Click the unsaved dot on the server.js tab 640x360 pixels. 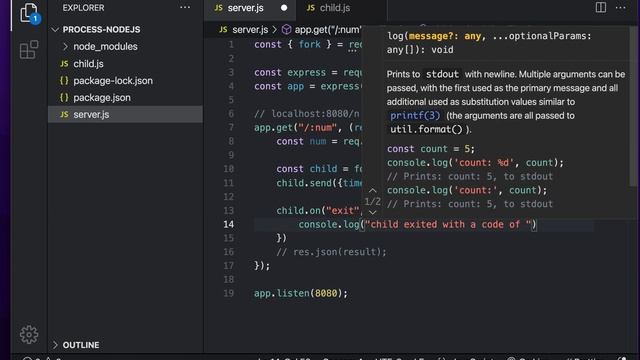284,8
